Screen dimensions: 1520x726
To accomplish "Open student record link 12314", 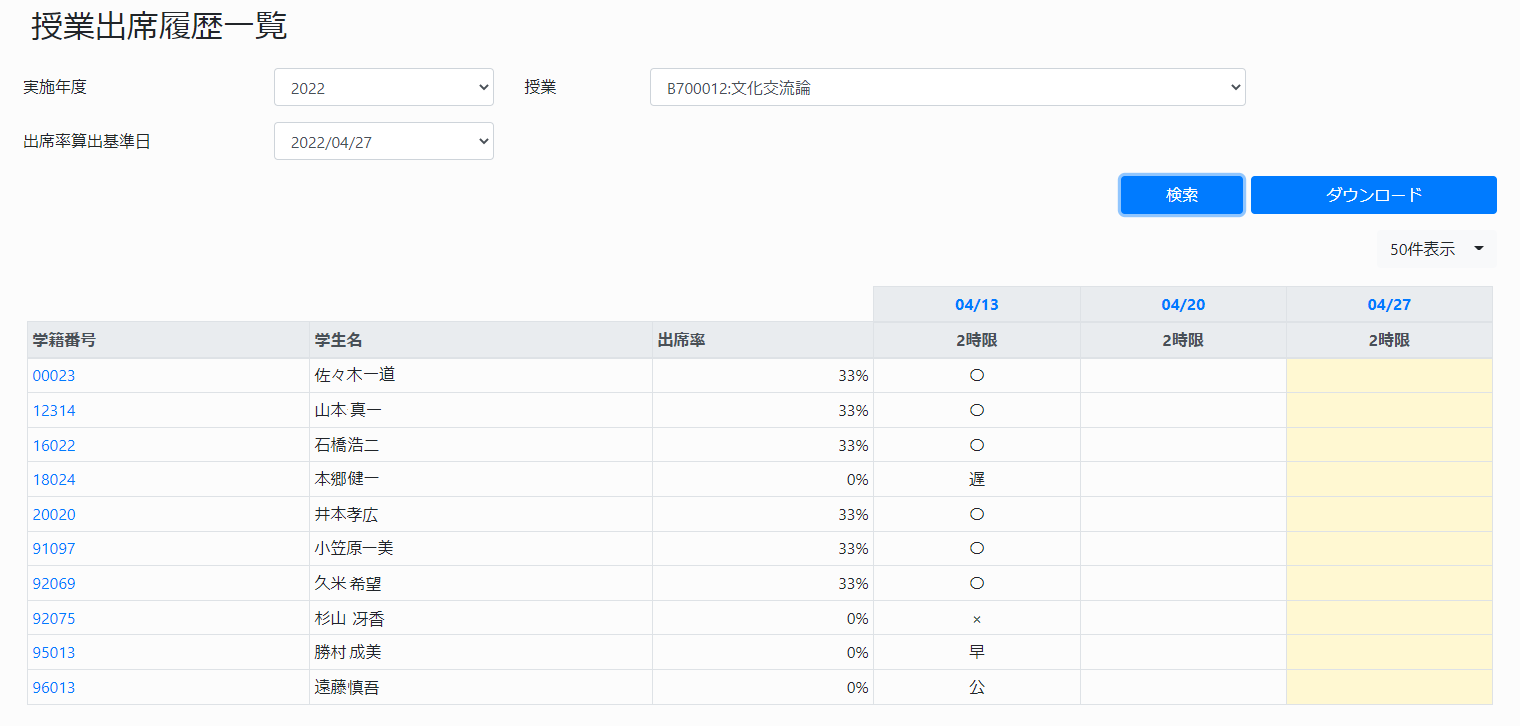I will tap(53, 410).
